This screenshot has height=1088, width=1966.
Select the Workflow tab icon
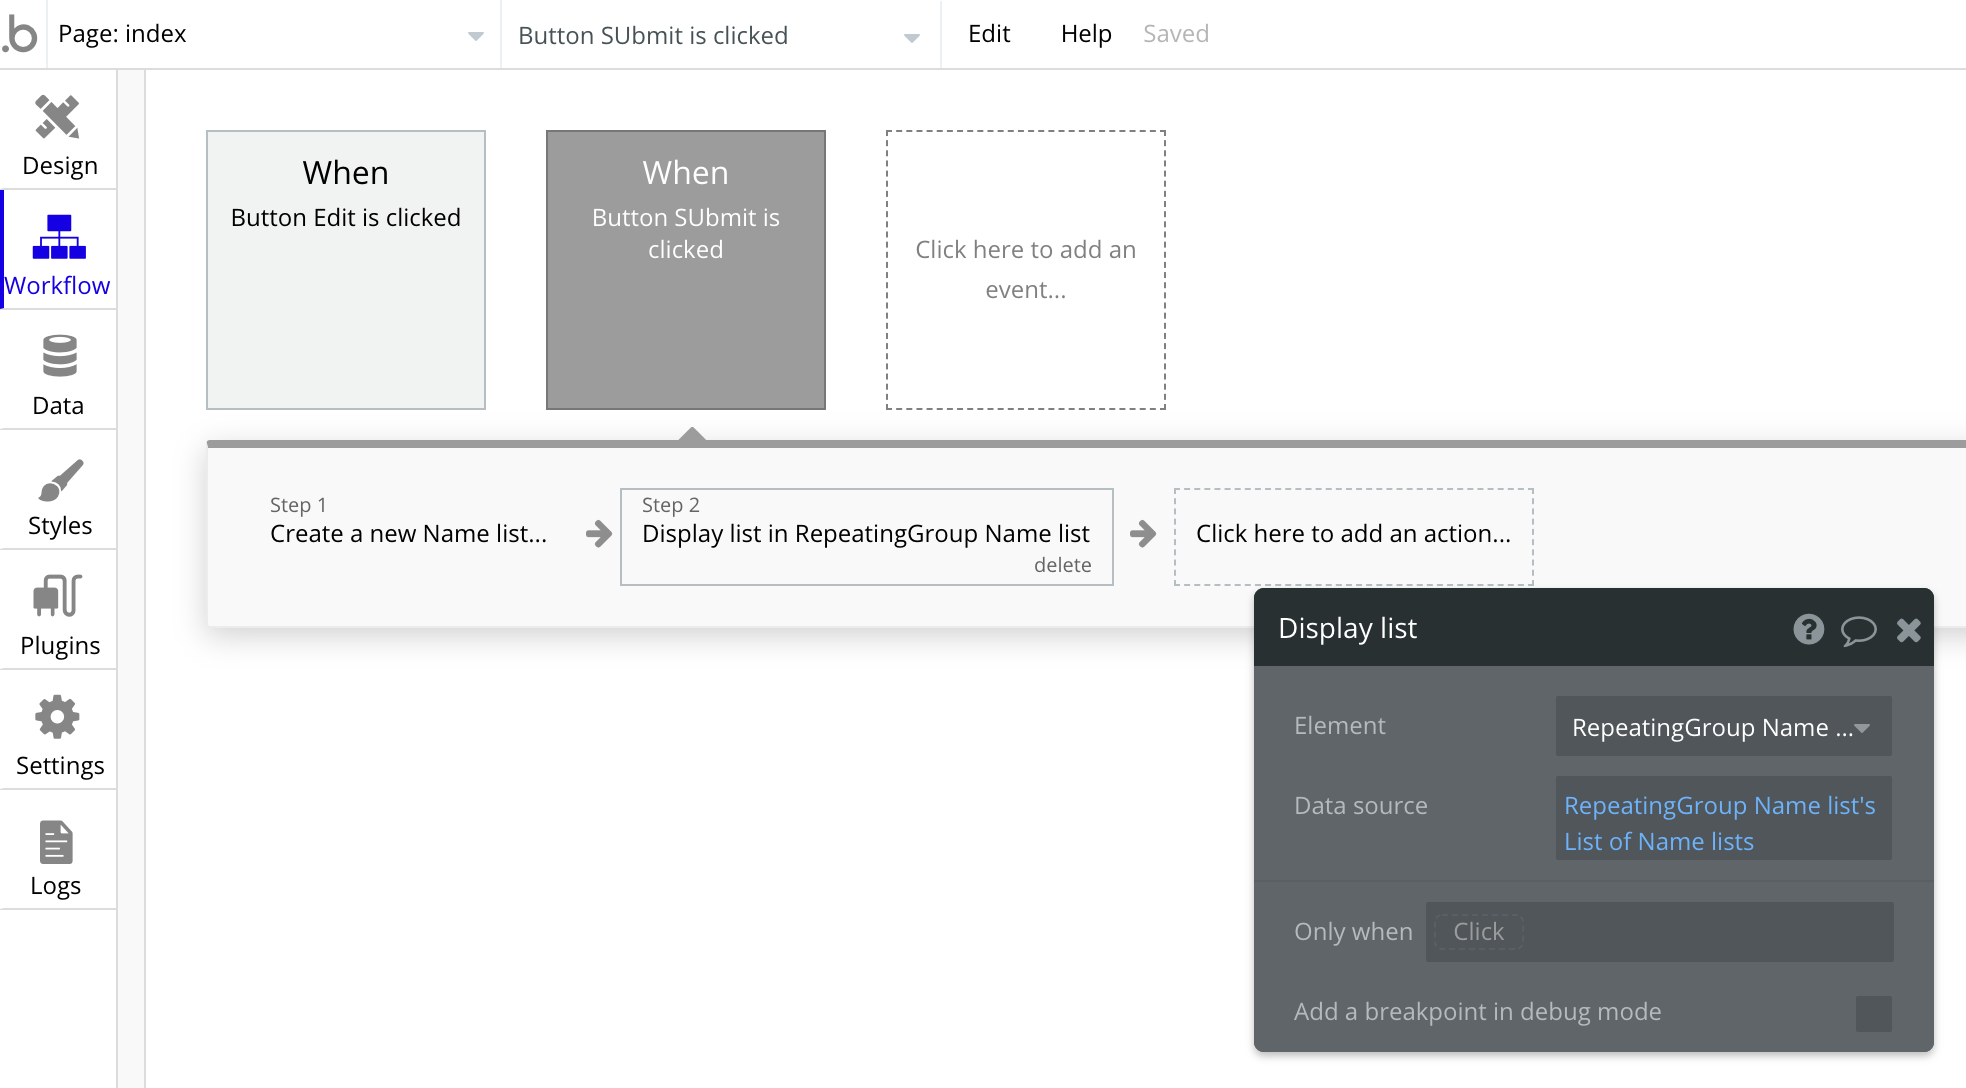58,237
